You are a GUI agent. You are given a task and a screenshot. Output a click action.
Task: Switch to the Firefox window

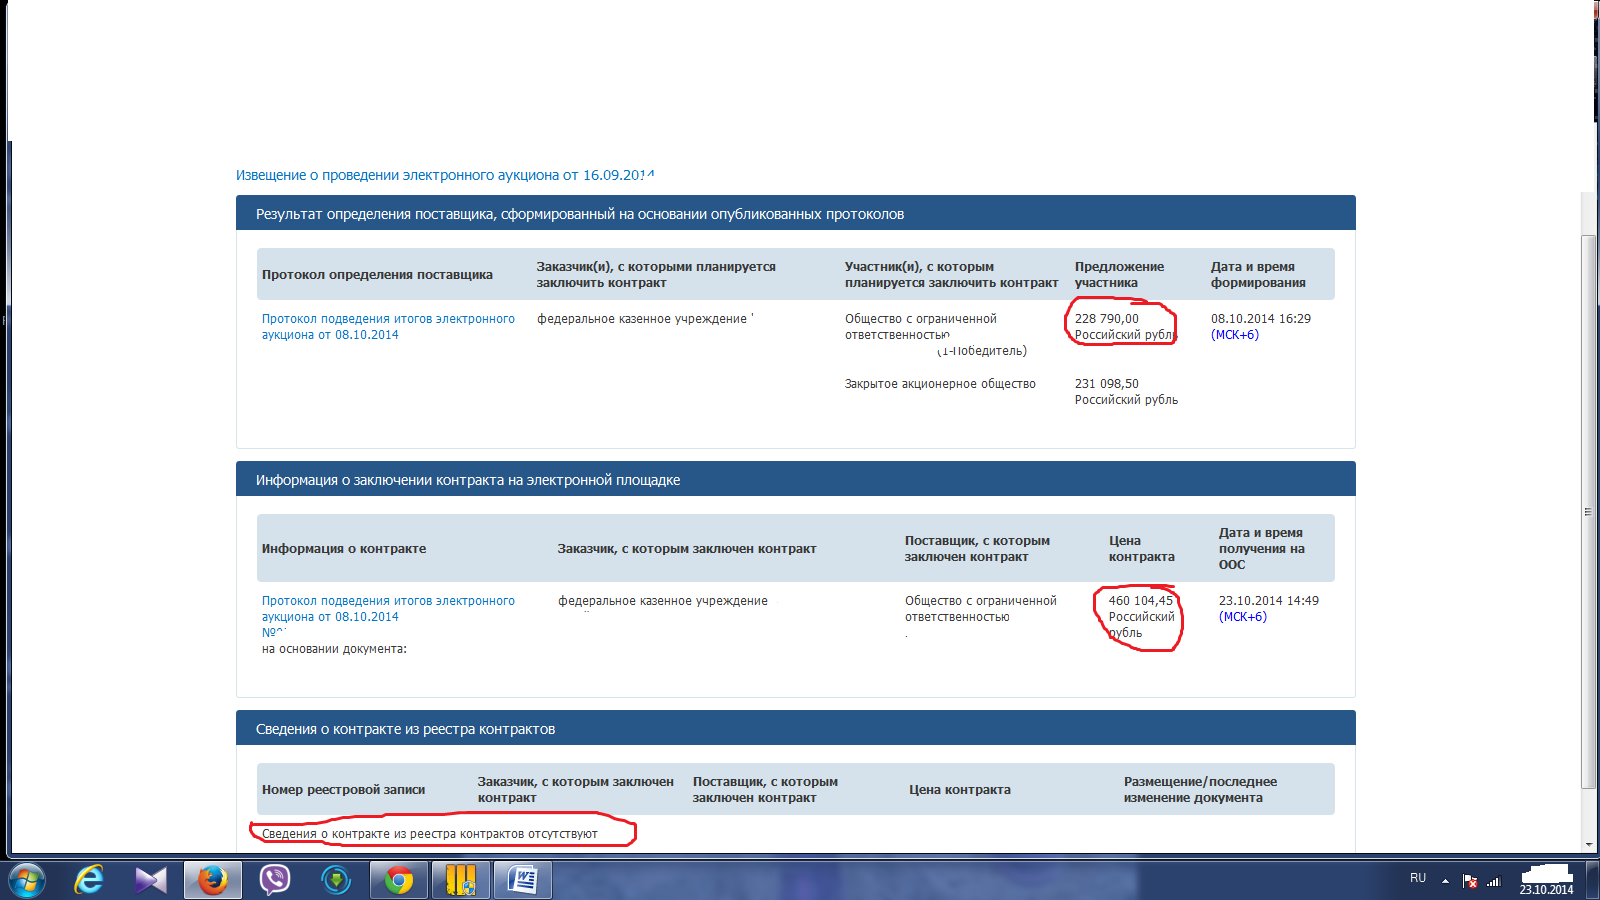point(212,880)
